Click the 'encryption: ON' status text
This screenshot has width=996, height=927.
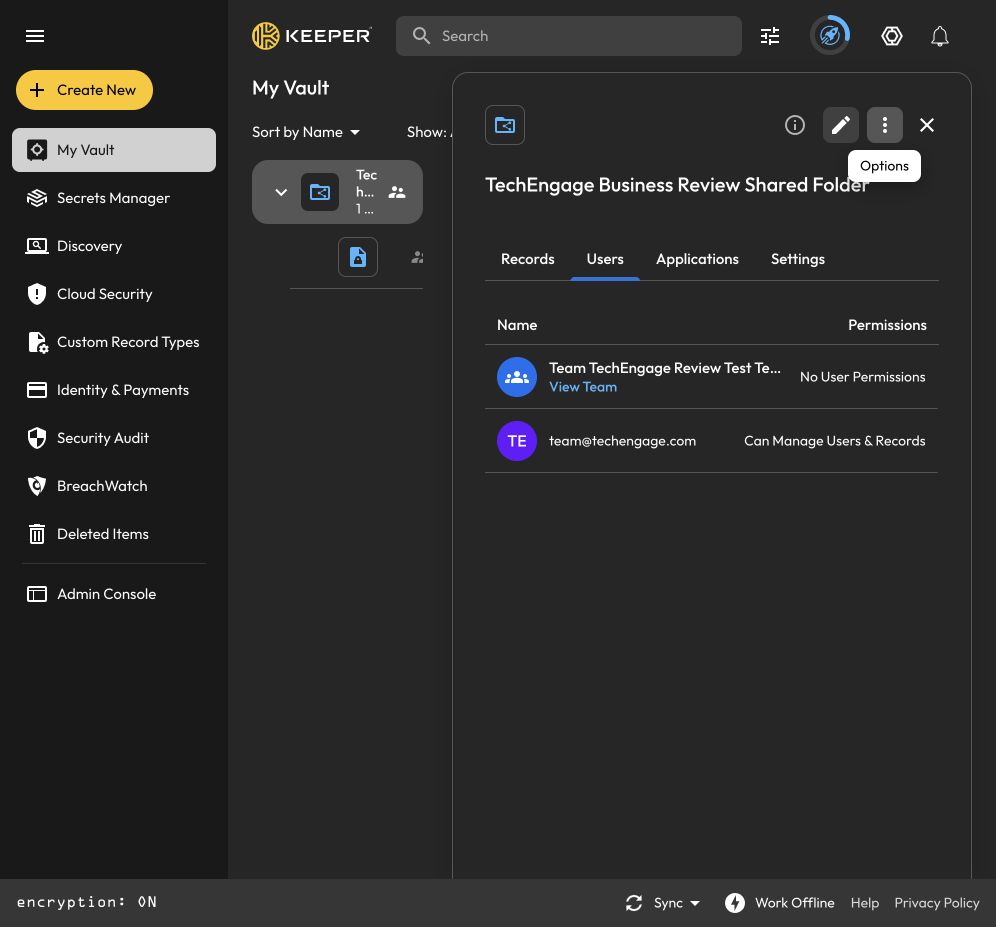point(86,902)
